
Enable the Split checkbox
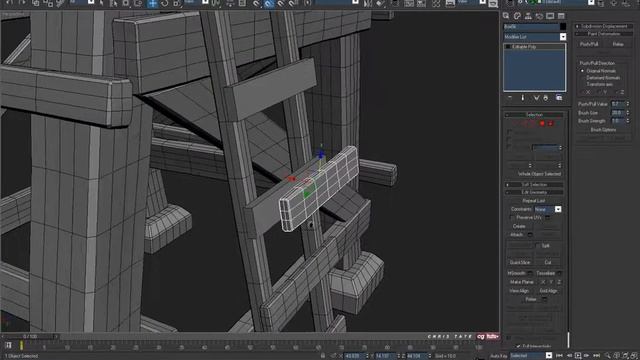pyautogui.click(x=538, y=246)
